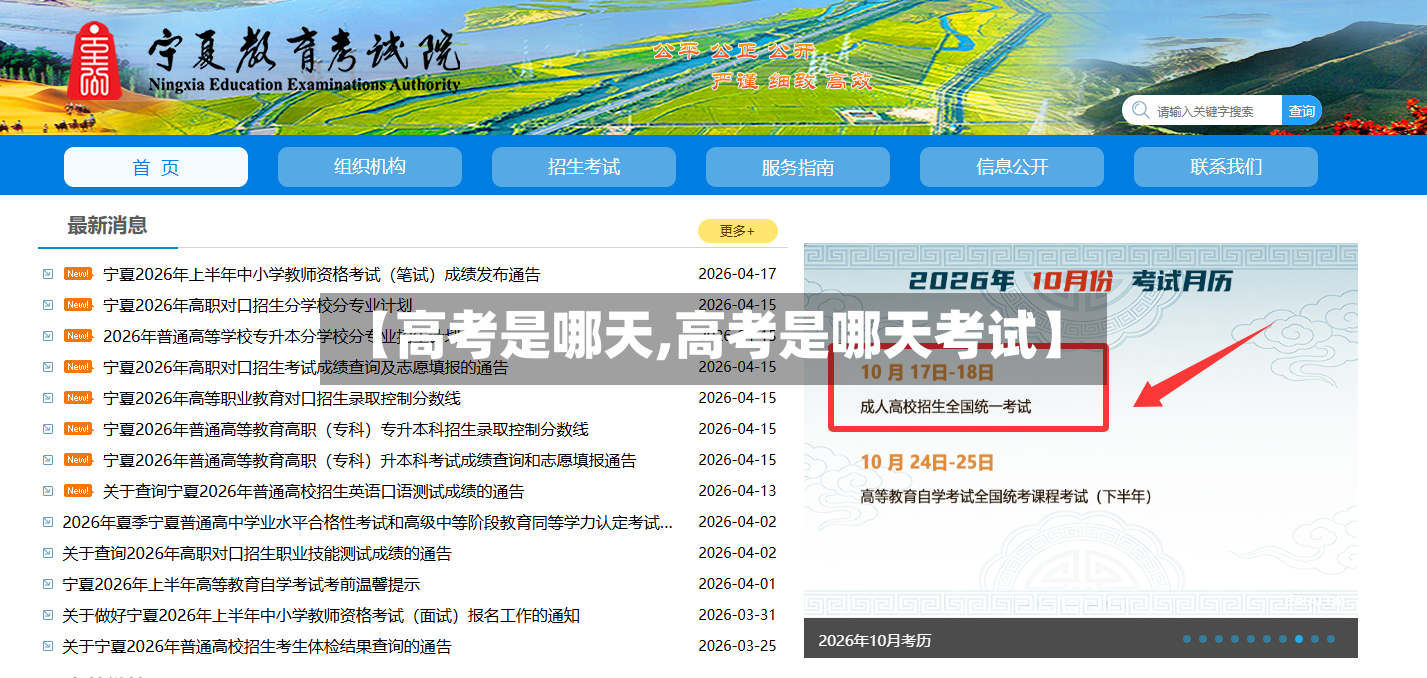Click date 2026-03-31 in news list

tap(737, 615)
